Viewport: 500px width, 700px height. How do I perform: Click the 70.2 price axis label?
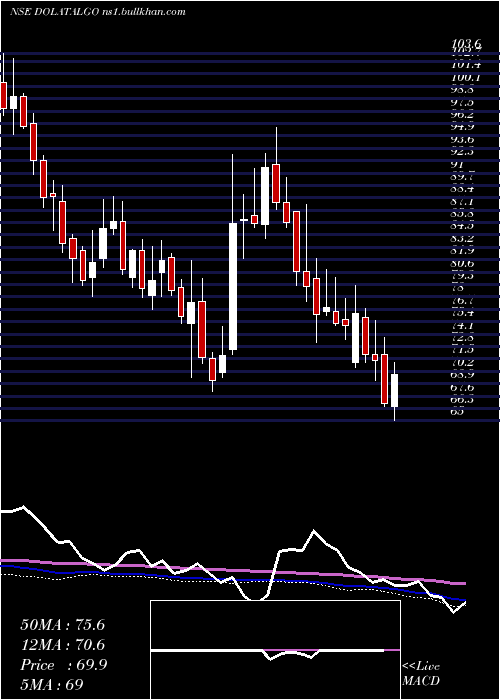464,362
